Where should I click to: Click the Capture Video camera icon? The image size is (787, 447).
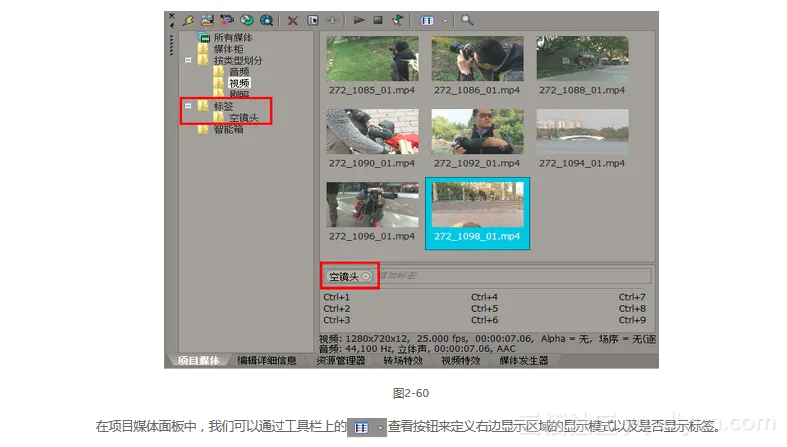227,21
